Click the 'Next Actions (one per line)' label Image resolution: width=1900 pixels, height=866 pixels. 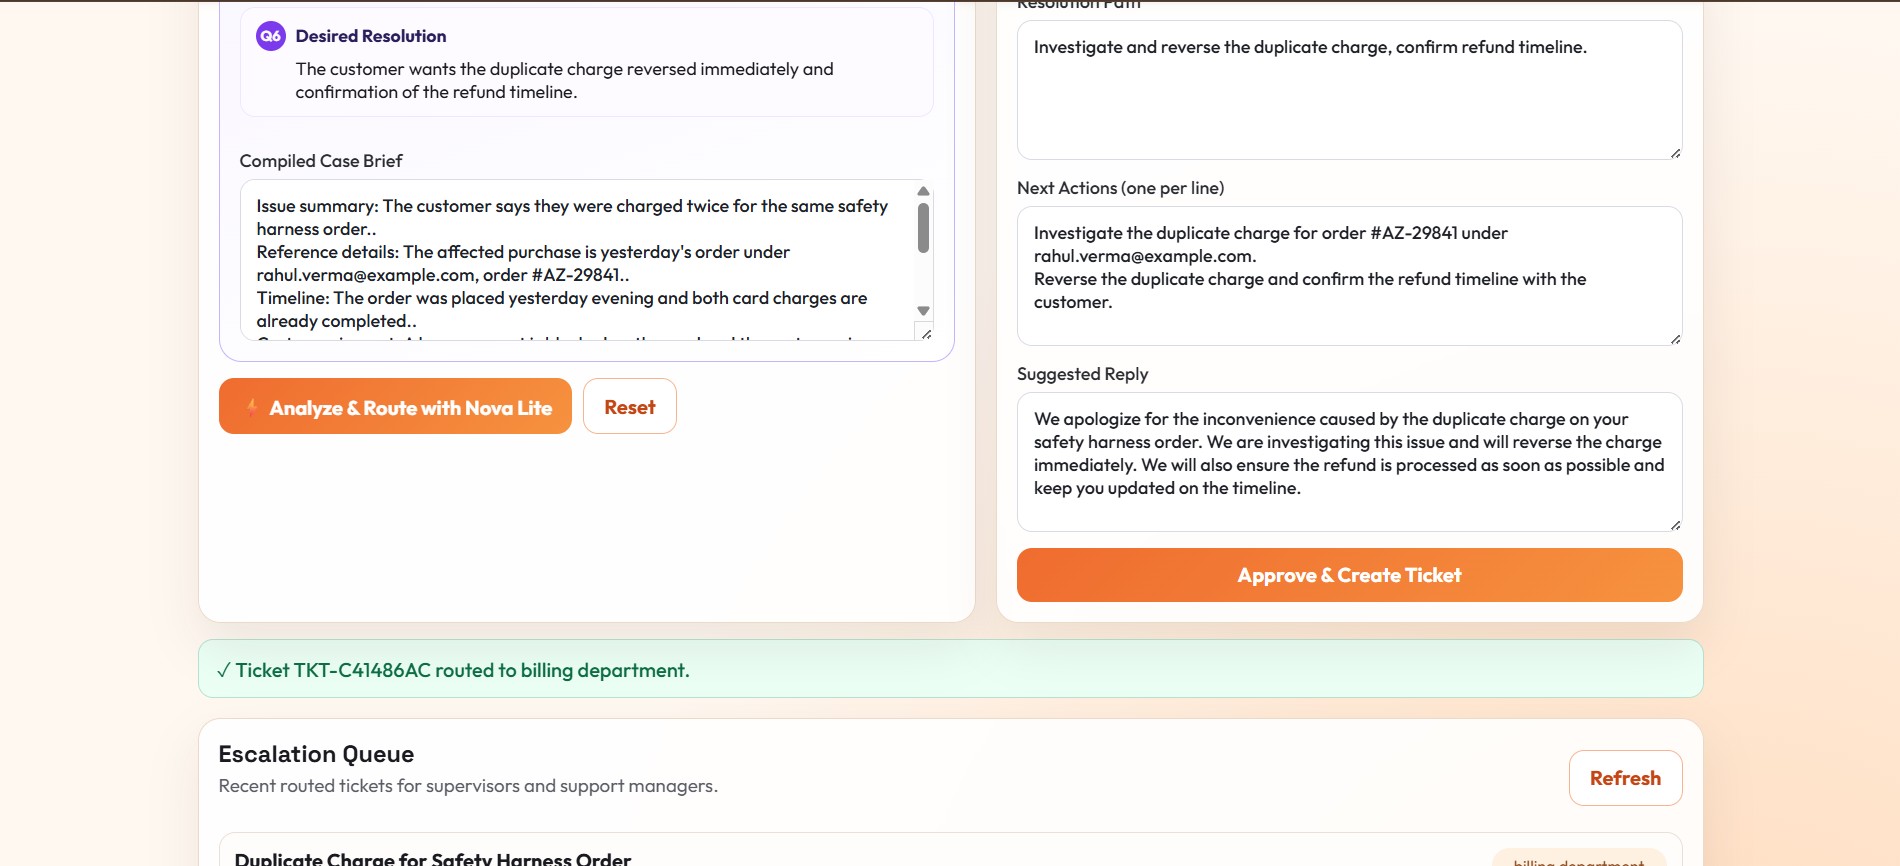point(1120,188)
